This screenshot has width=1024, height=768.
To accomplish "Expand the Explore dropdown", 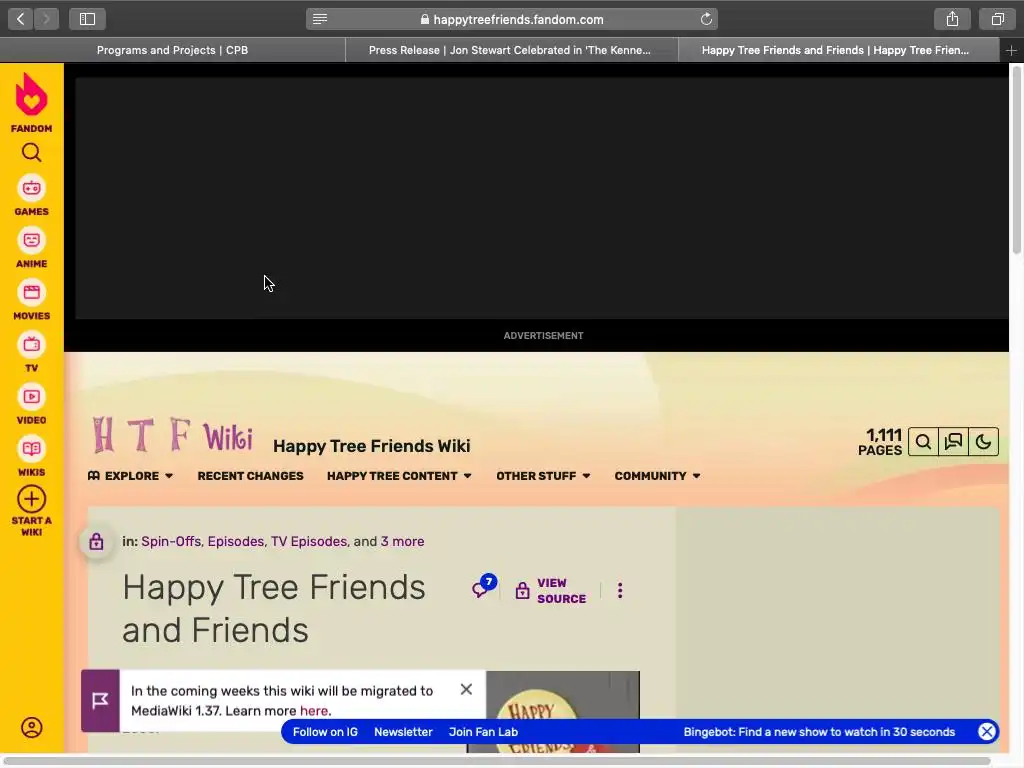I will tap(131, 476).
